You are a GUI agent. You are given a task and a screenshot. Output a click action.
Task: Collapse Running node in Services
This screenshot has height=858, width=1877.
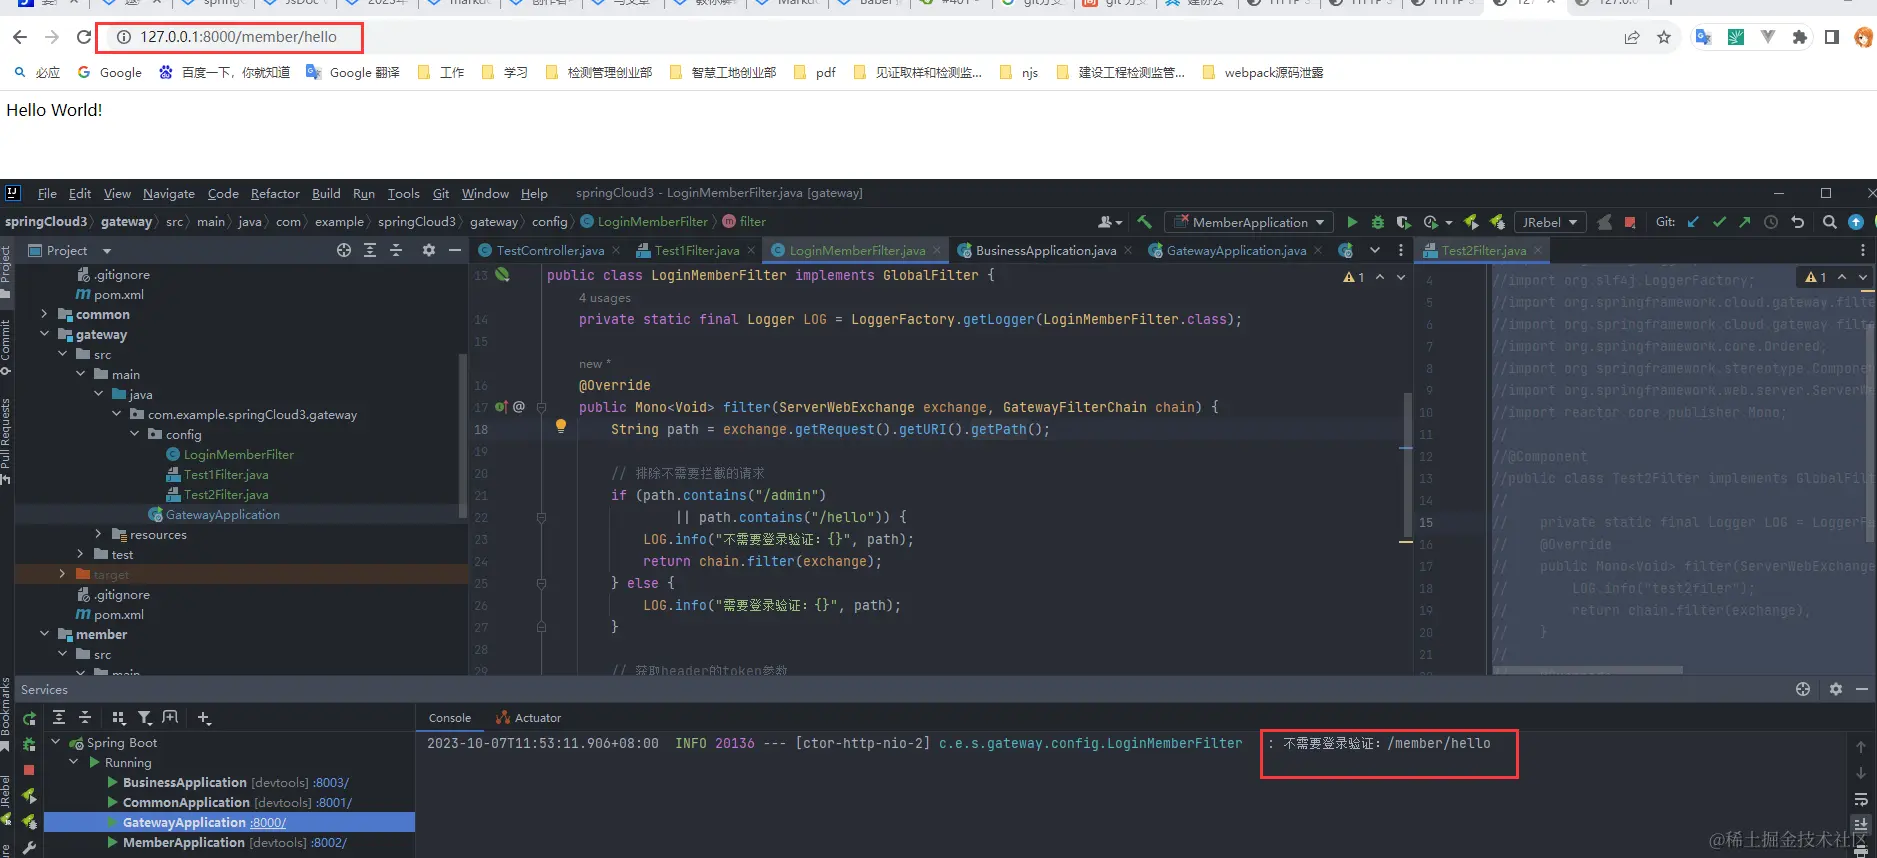tap(74, 762)
